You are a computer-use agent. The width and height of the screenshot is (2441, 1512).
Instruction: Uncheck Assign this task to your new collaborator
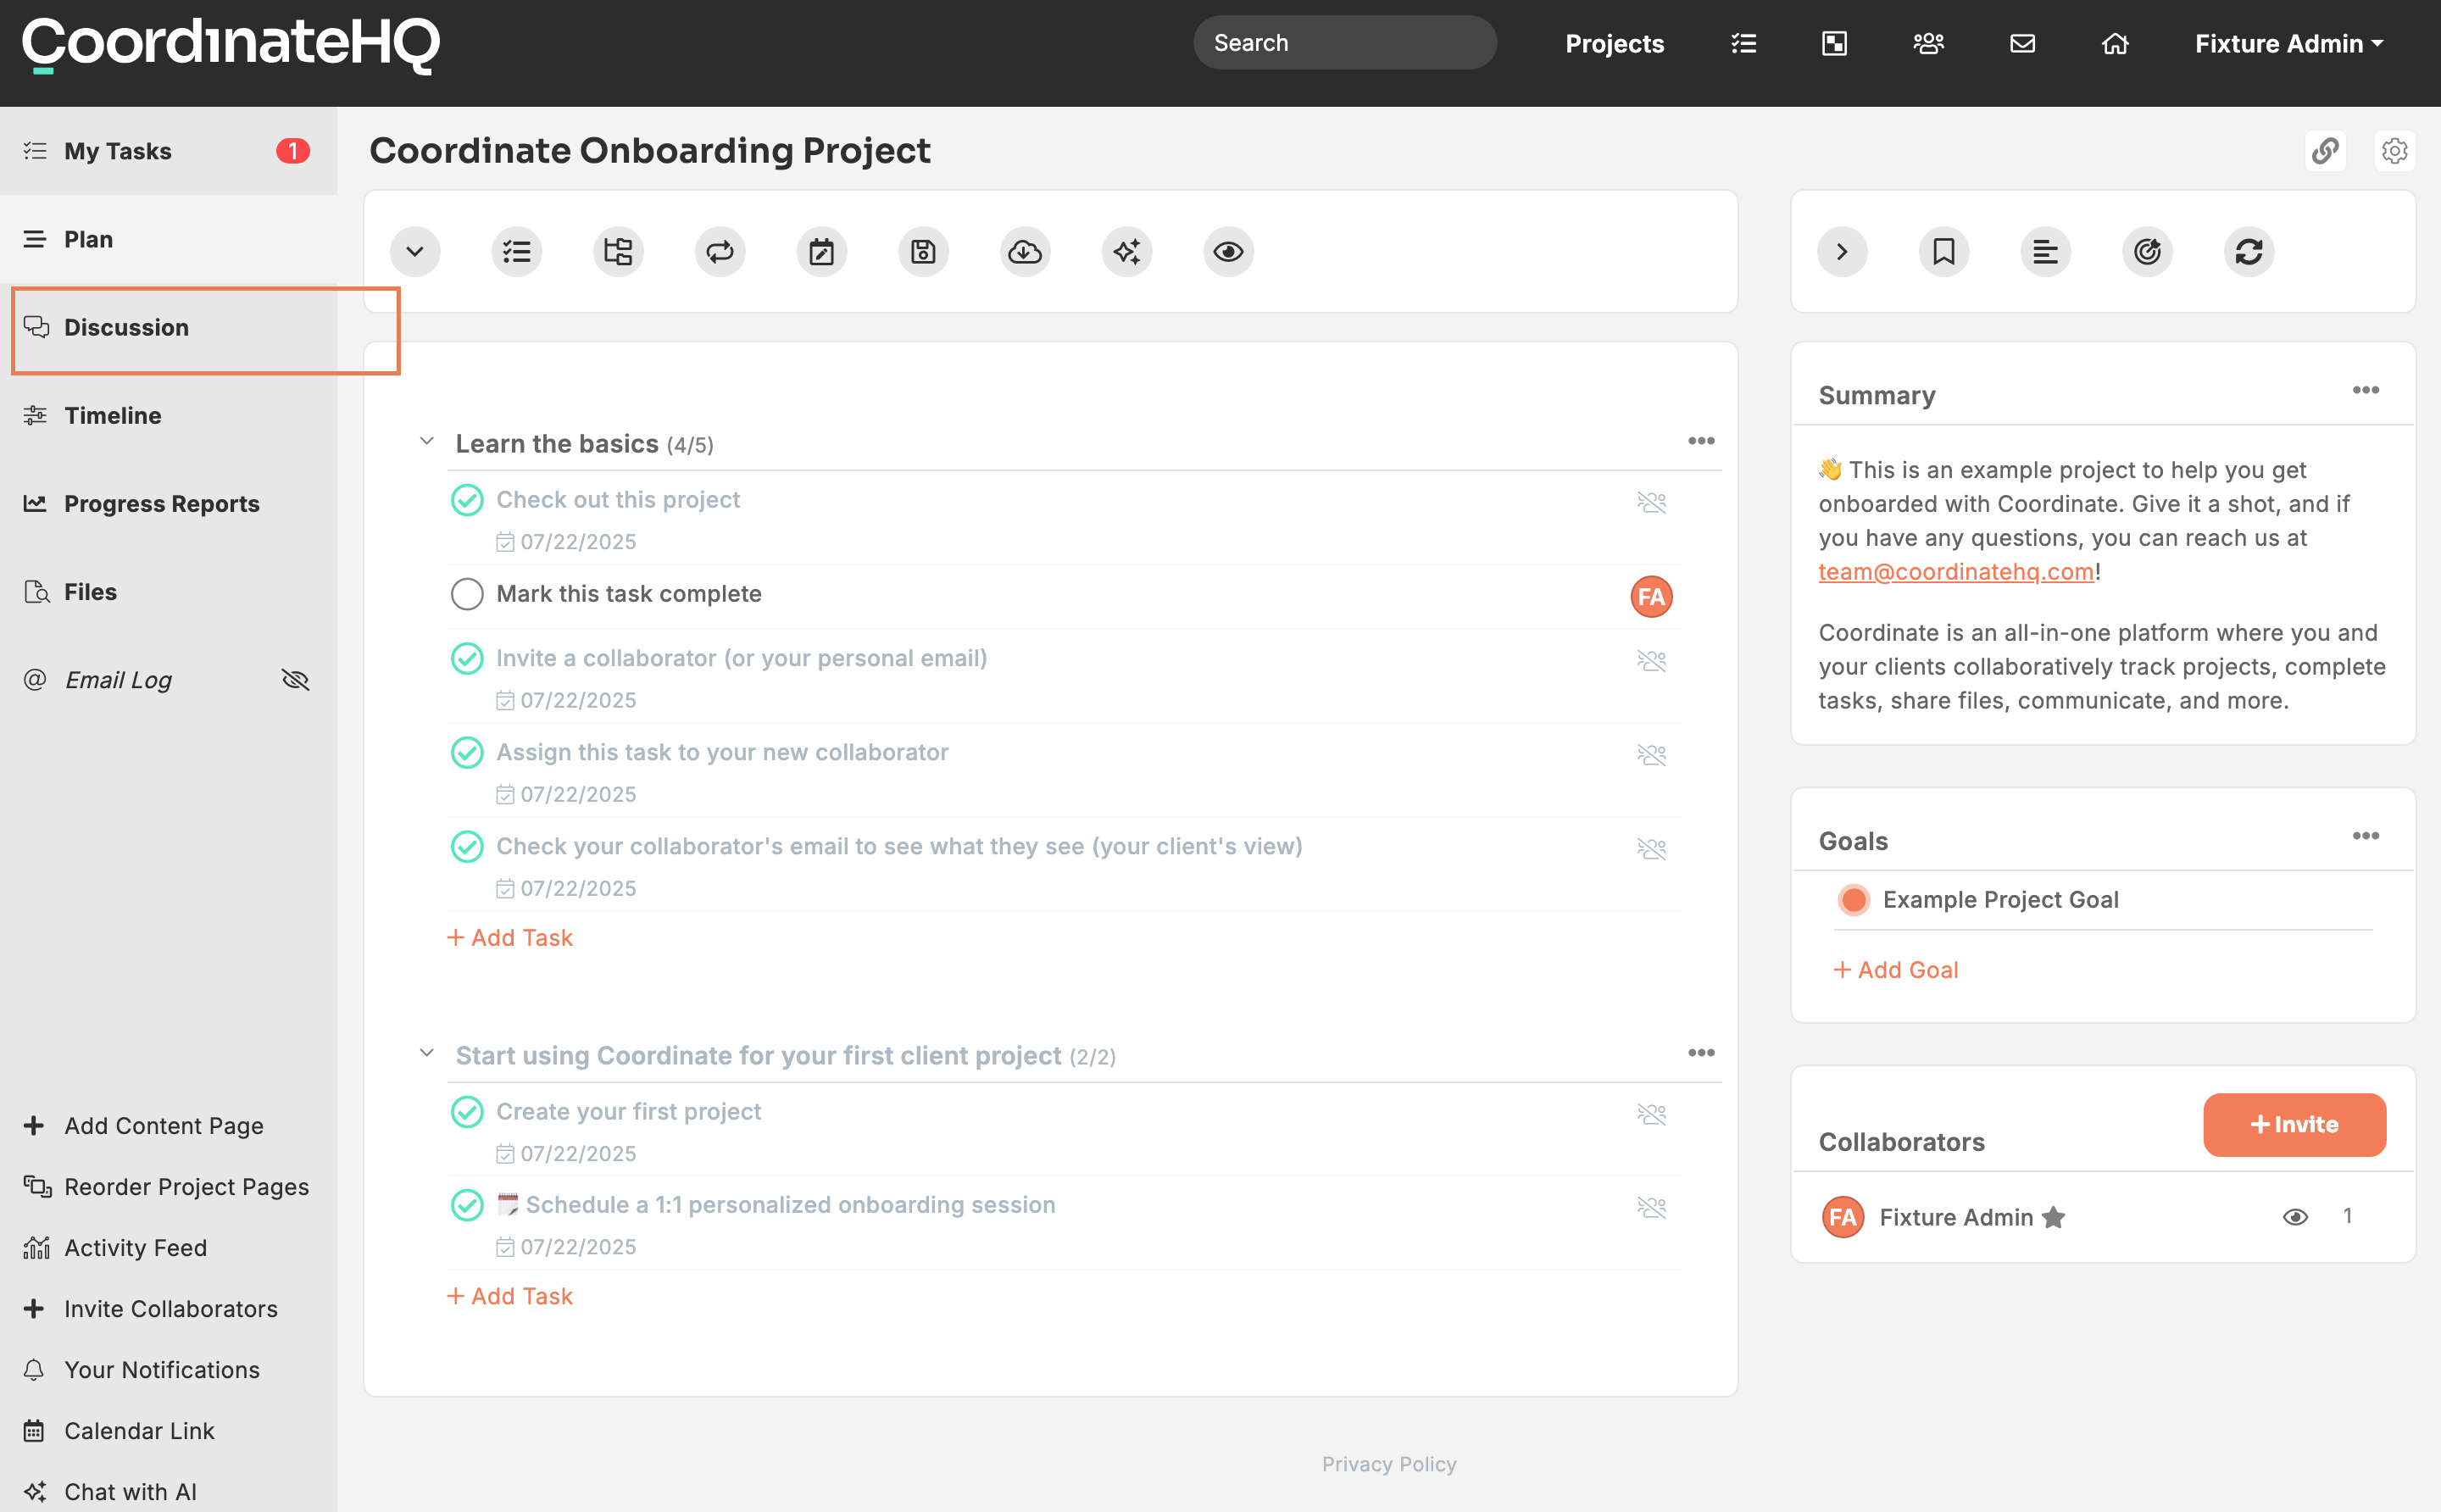467,753
